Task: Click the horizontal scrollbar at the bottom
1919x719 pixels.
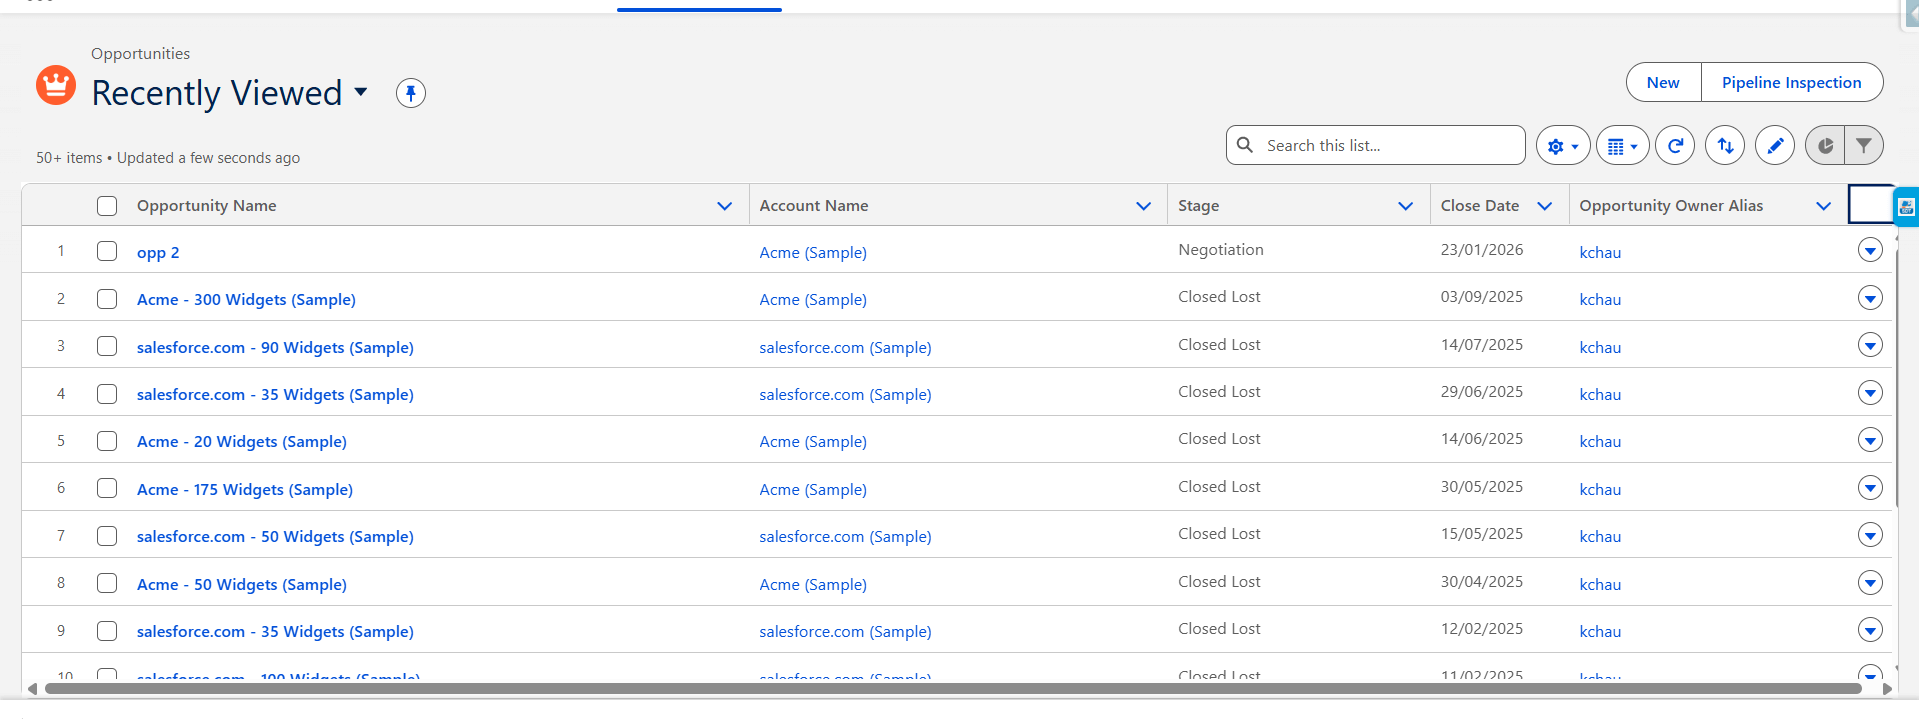Action: point(950,688)
